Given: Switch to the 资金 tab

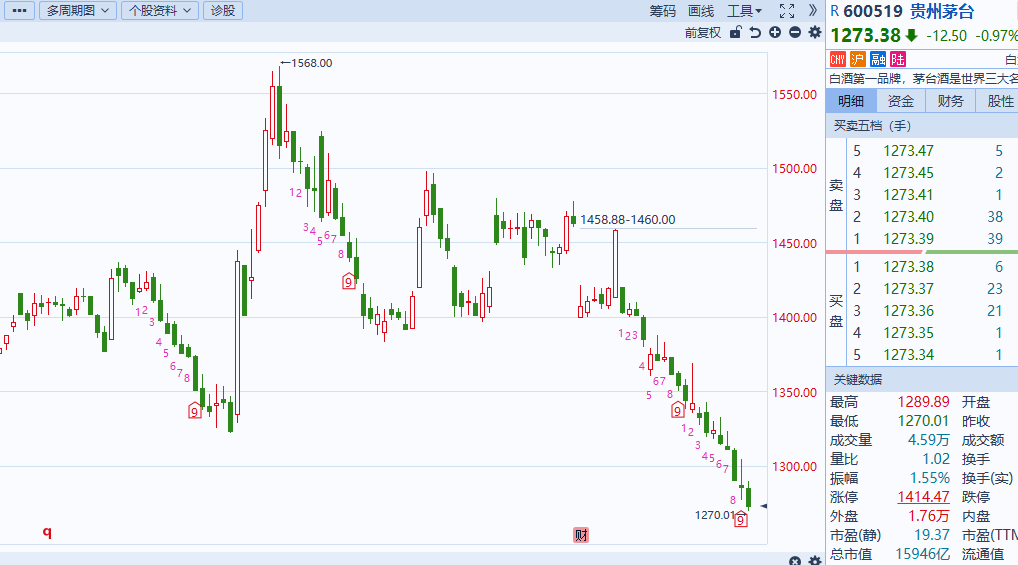Looking at the screenshot, I should click(900, 101).
